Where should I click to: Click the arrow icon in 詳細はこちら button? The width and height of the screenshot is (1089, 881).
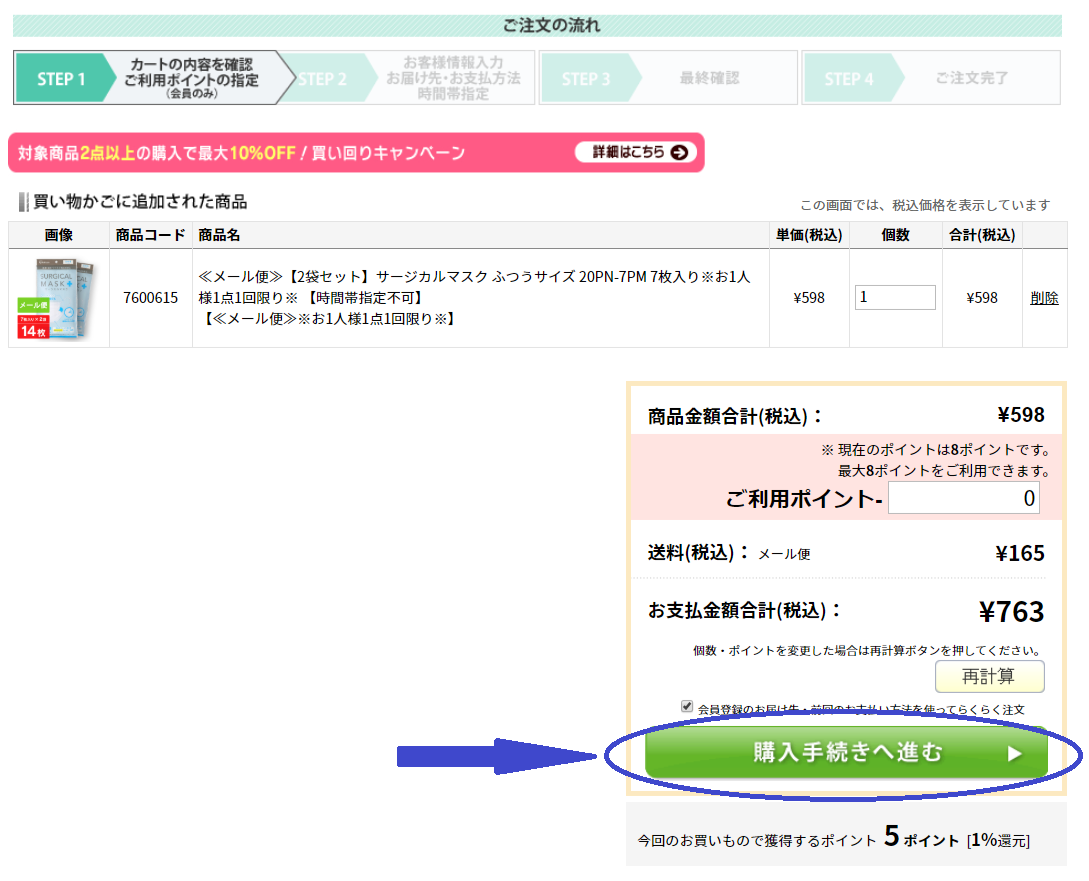(x=679, y=152)
